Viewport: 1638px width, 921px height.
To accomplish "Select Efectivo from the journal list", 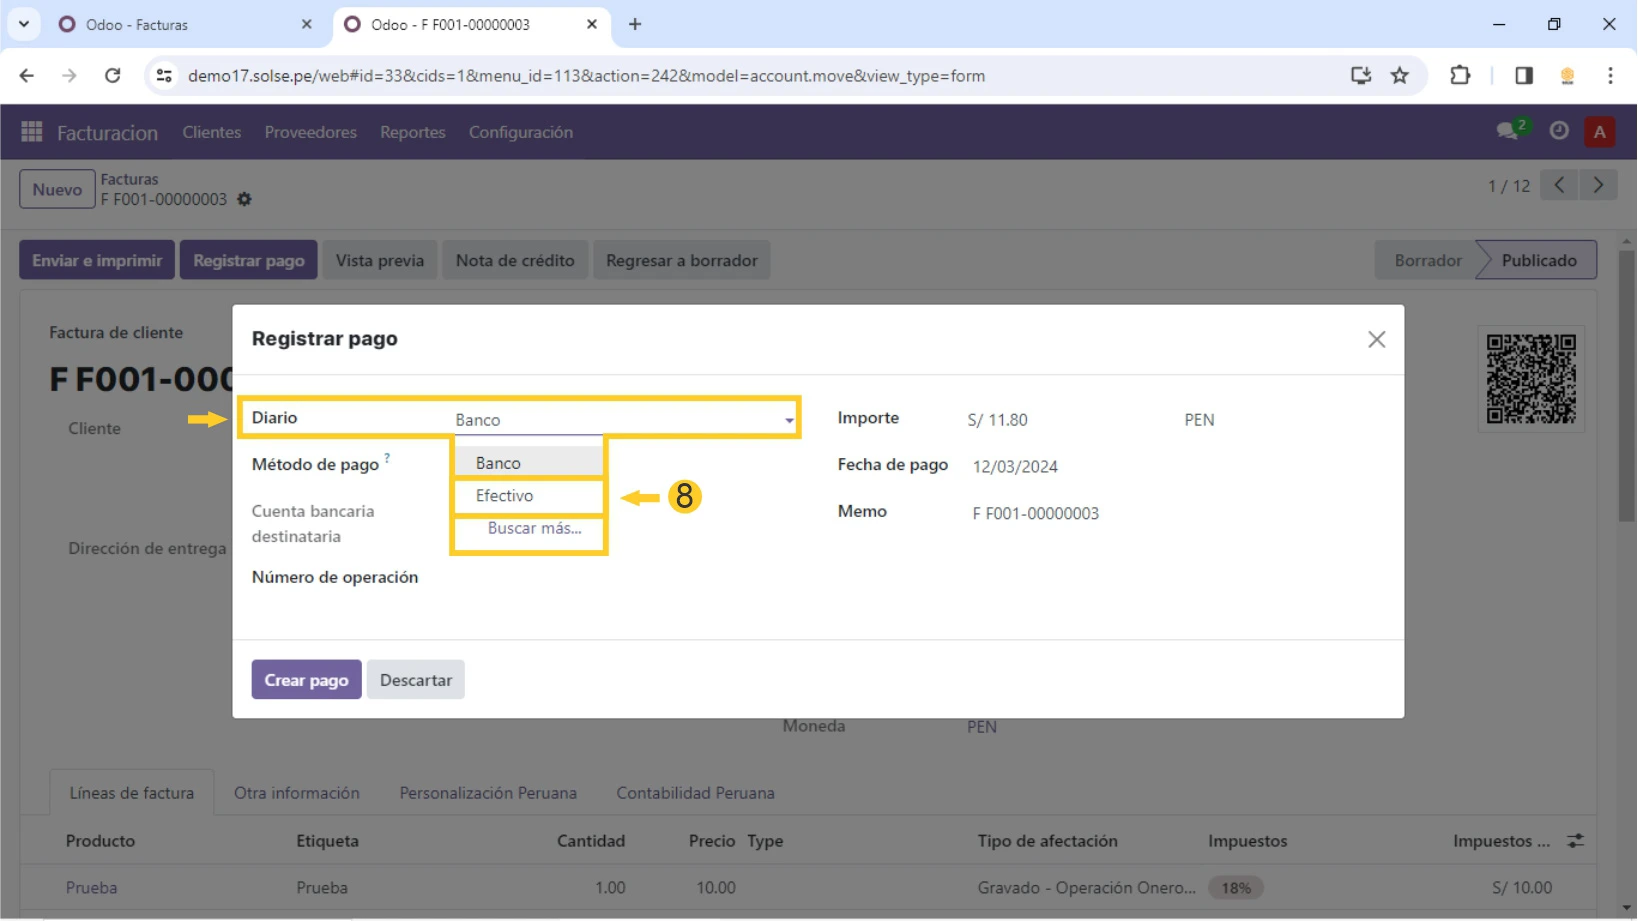I will 505,496.
